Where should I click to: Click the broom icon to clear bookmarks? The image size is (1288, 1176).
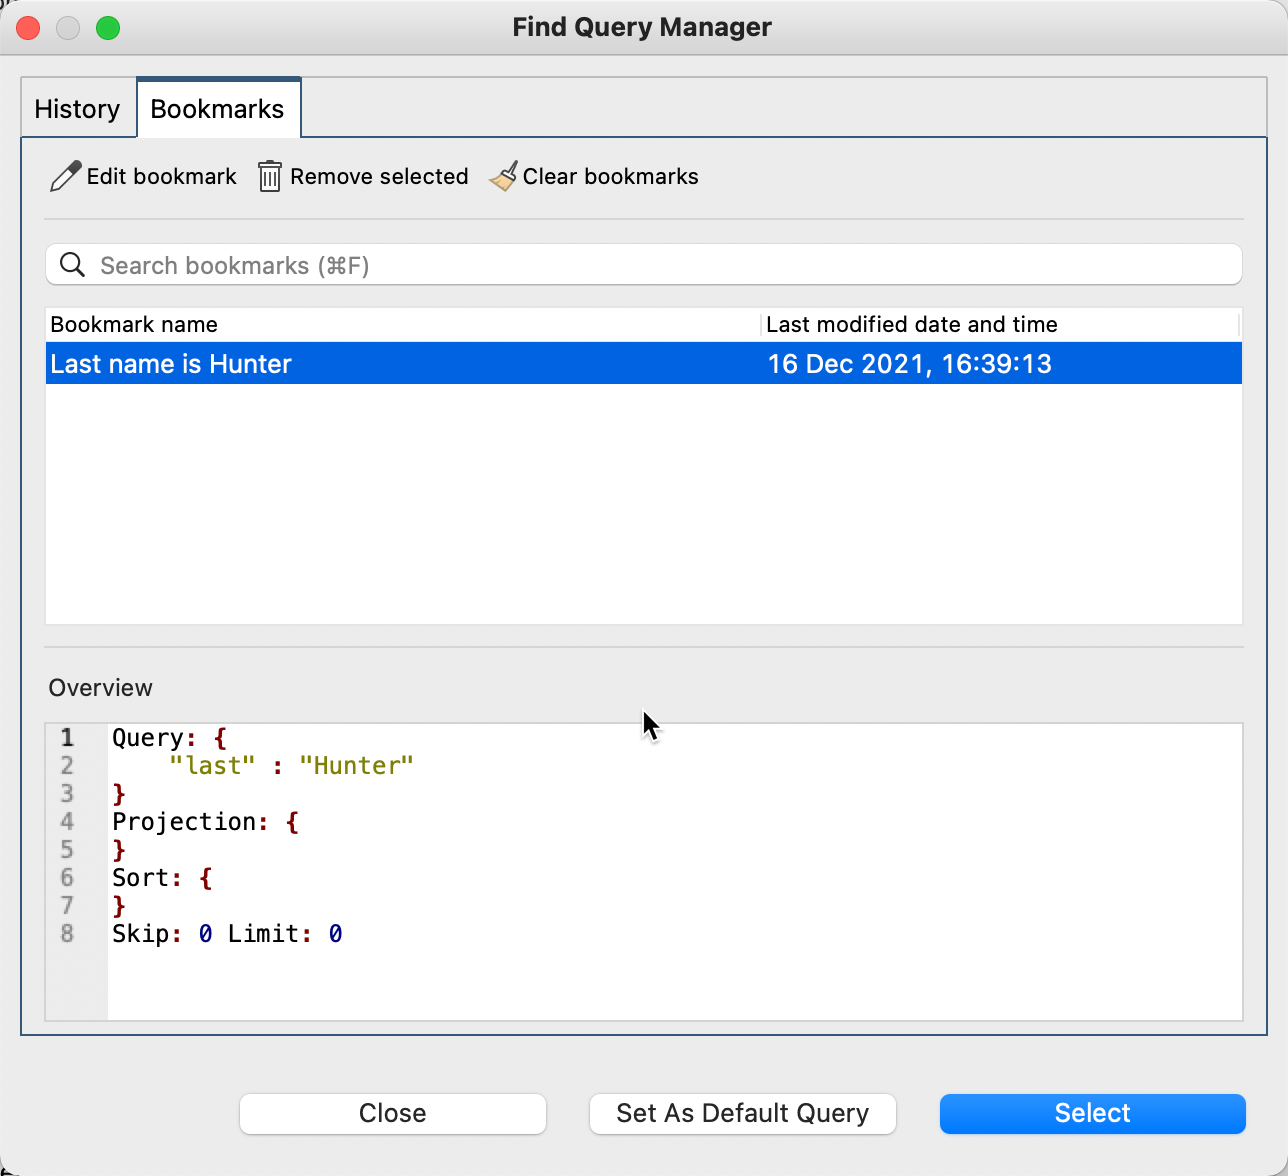pyautogui.click(x=503, y=177)
